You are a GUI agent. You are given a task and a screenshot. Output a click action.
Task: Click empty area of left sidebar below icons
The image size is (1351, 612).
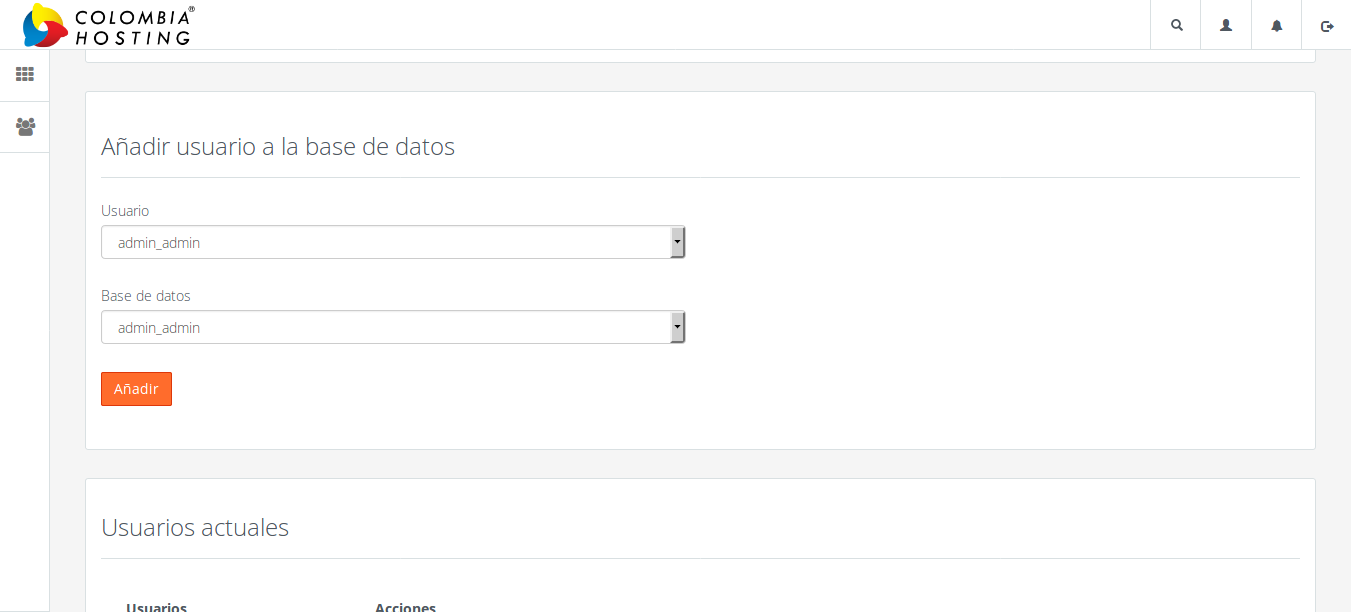[24, 380]
